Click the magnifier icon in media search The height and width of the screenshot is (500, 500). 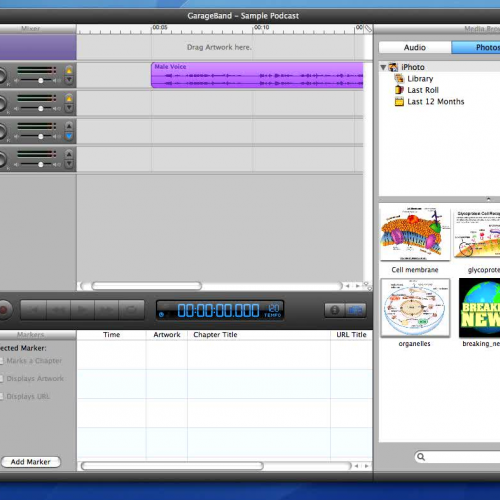[421, 457]
